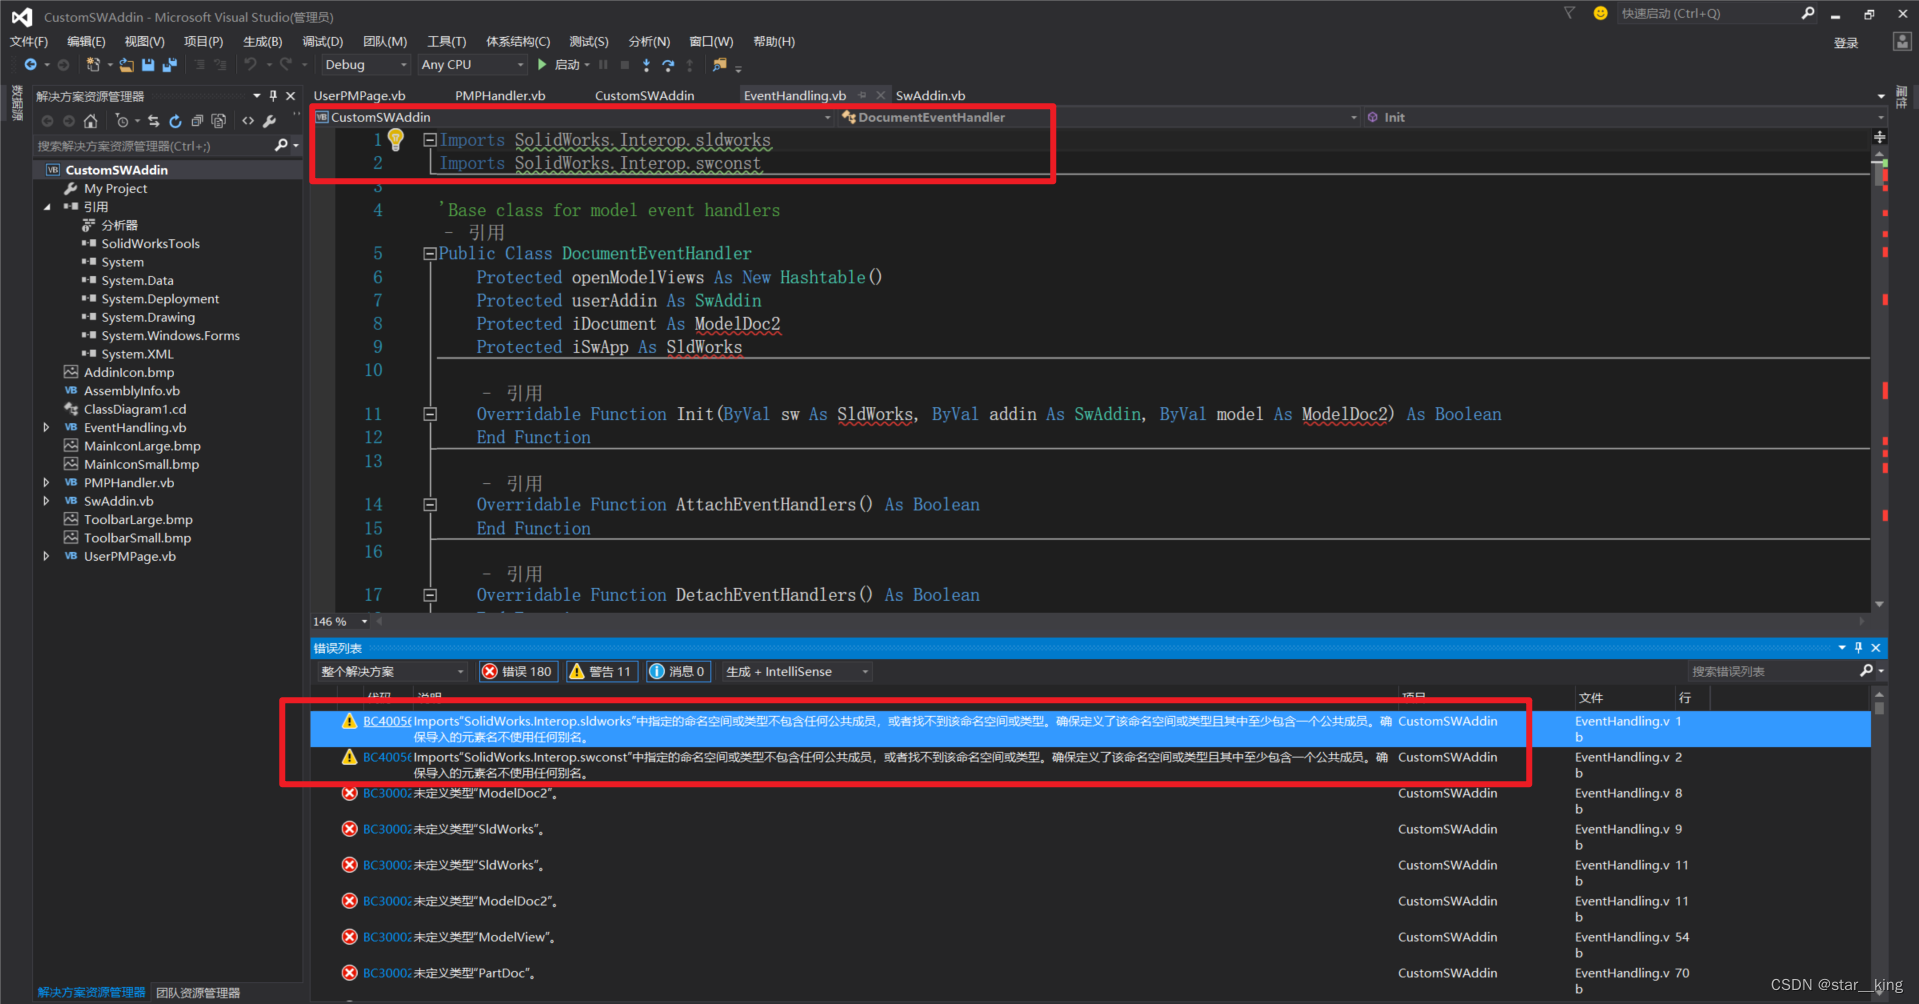This screenshot has height=1004, width=1919.
Task: Toggle the Warnings 11 filter button
Action: 601,671
